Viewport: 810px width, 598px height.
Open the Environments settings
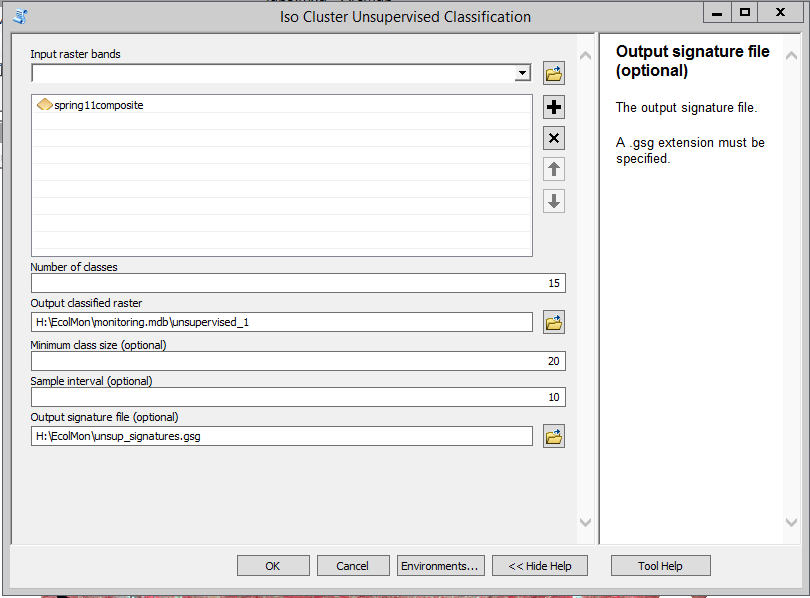(x=441, y=566)
